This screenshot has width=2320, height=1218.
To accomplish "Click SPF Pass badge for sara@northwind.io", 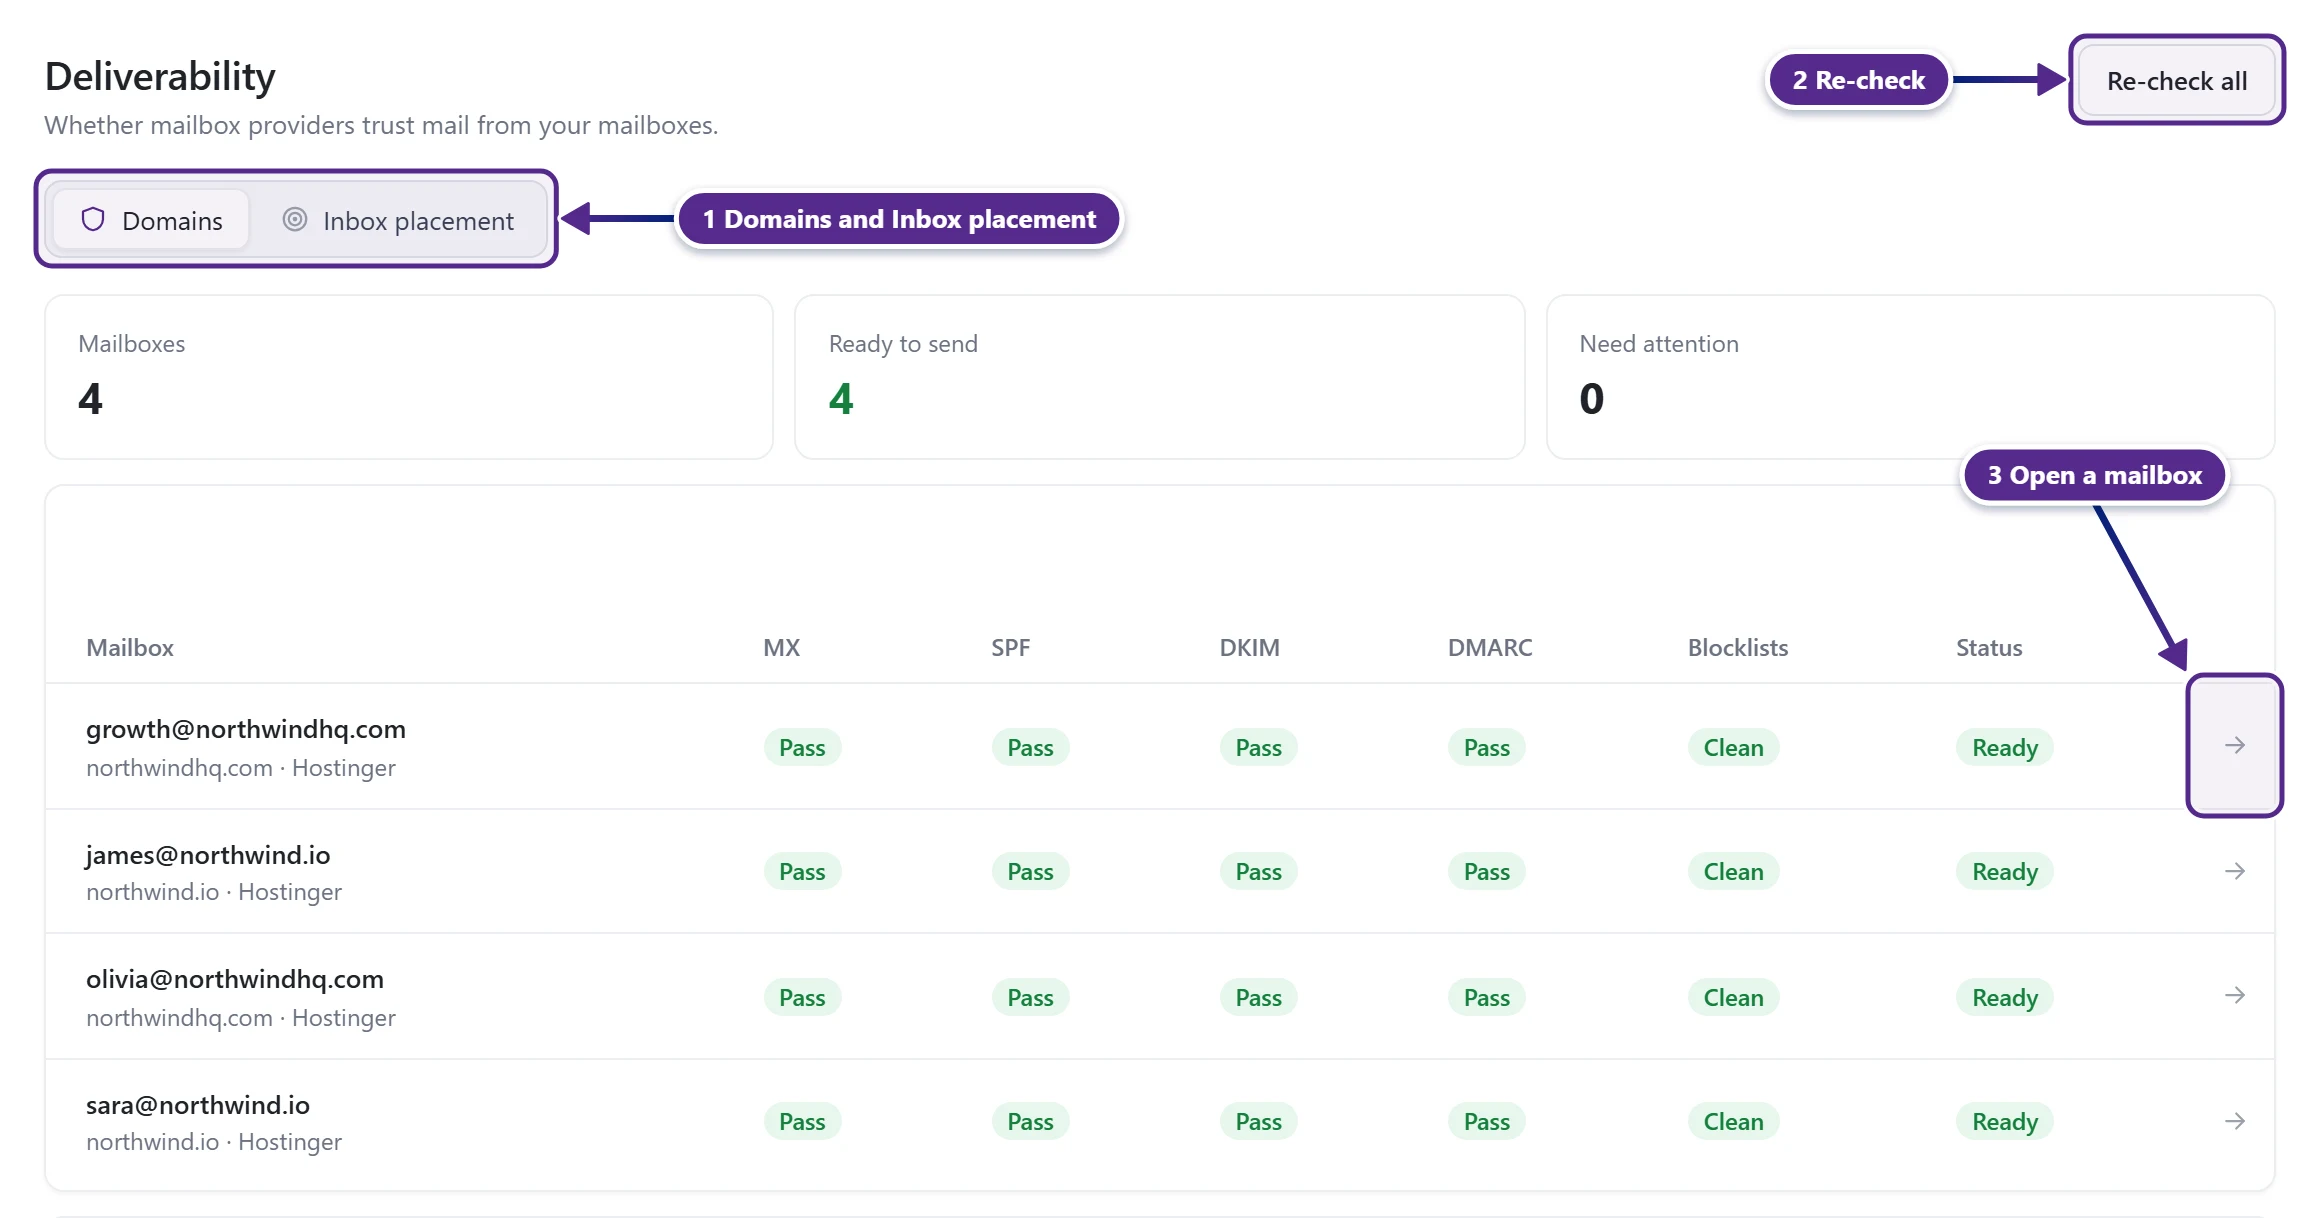I will [x=1030, y=1122].
